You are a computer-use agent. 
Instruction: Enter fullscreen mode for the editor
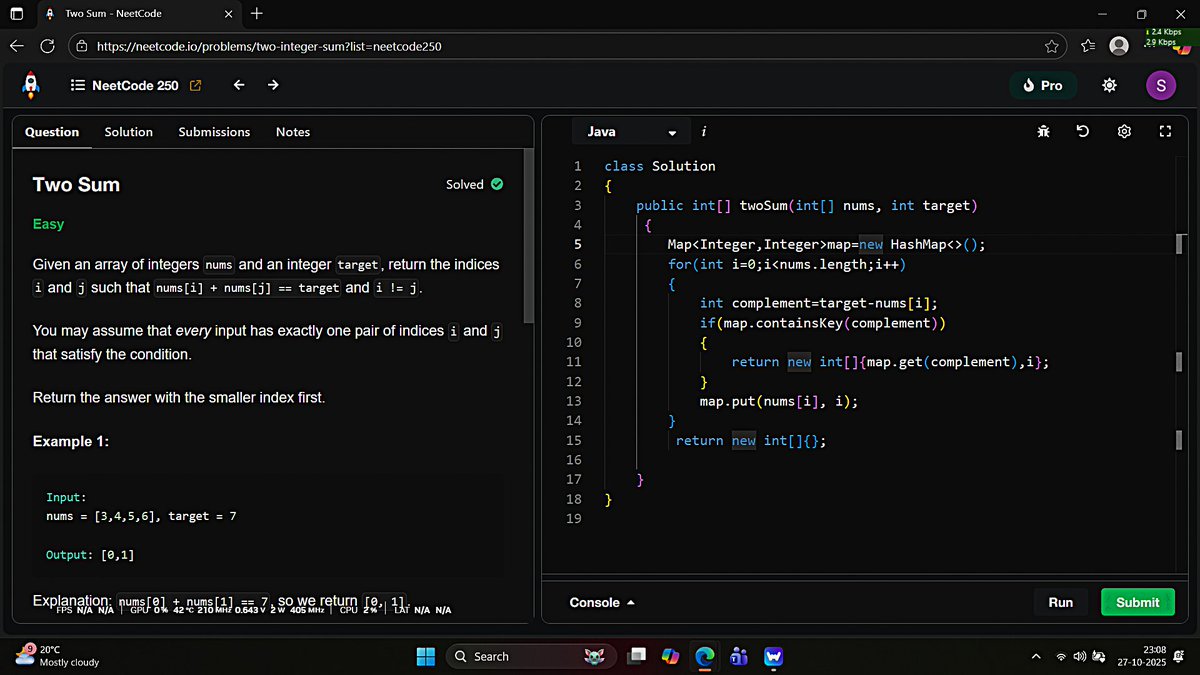1163,131
